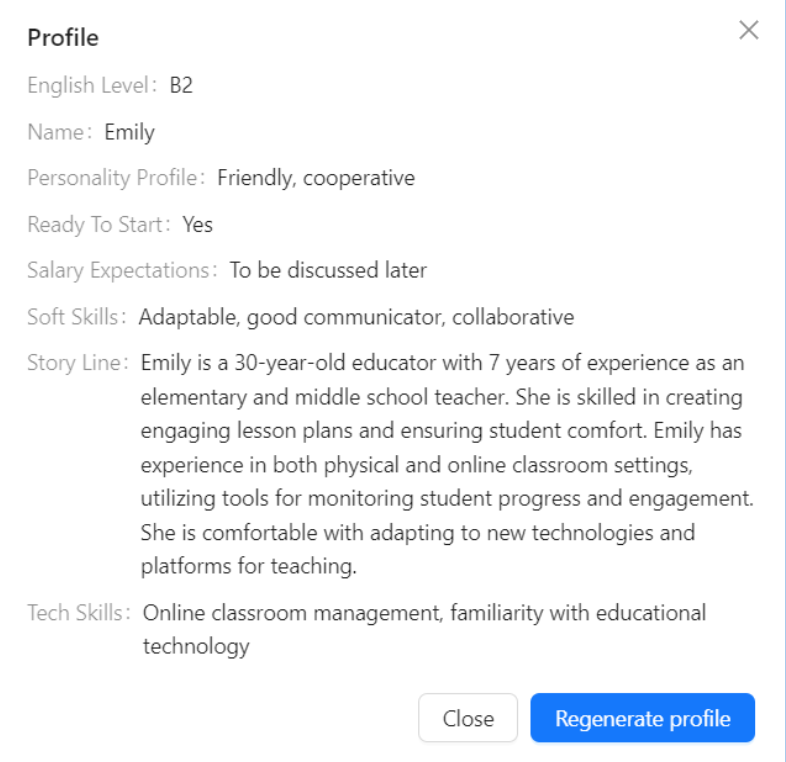
Task: Click the Regenerate profile button
Action: (x=643, y=718)
